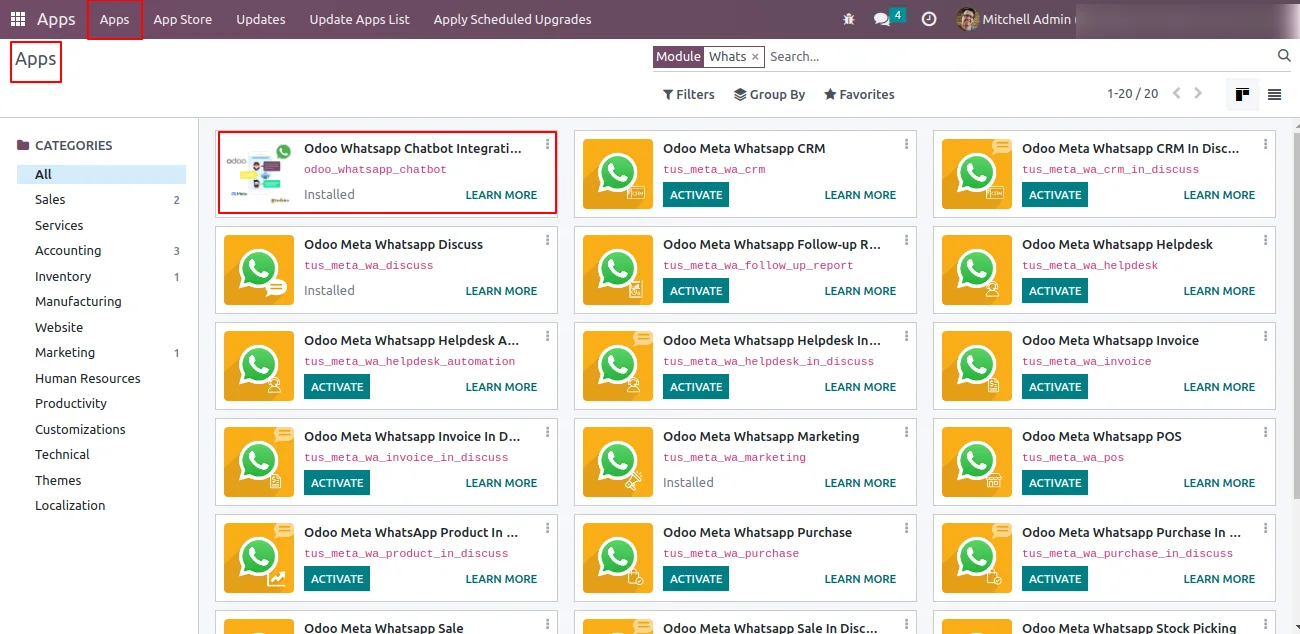Open Update Apps List menu
Image resolution: width=1300 pixels, height=634 pixels.
click(x=360, y=19)
